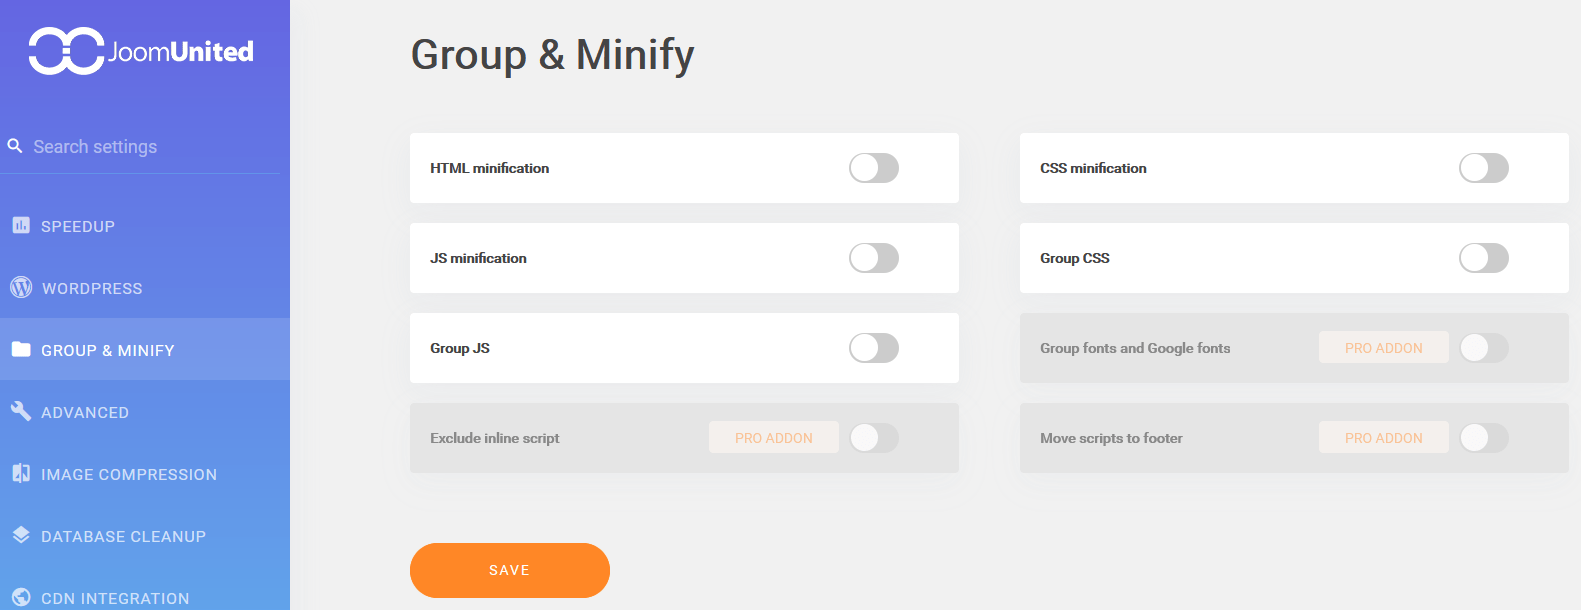This screenshot has height=610, width=1581.
Task: Enable the HTML minification toggle
Action: pos(874,168)
